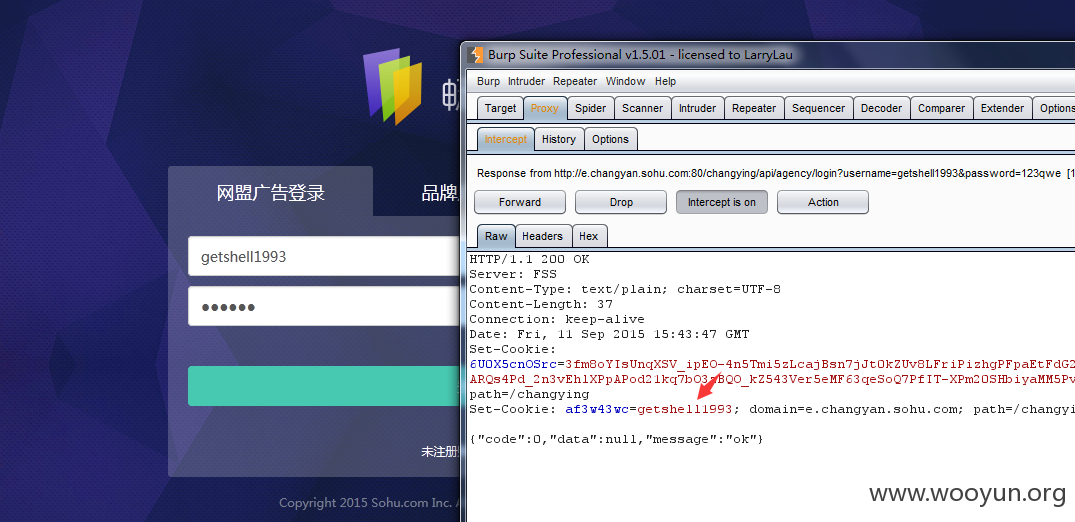Switch to the Spider tab
The width and height of the screenshot is (1075, 522).
coord(590,108)
